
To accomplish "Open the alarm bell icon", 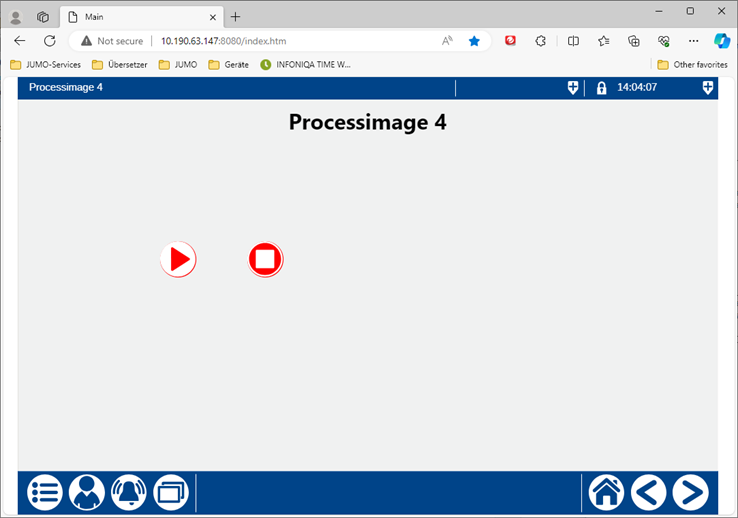I will coord(129,492).
